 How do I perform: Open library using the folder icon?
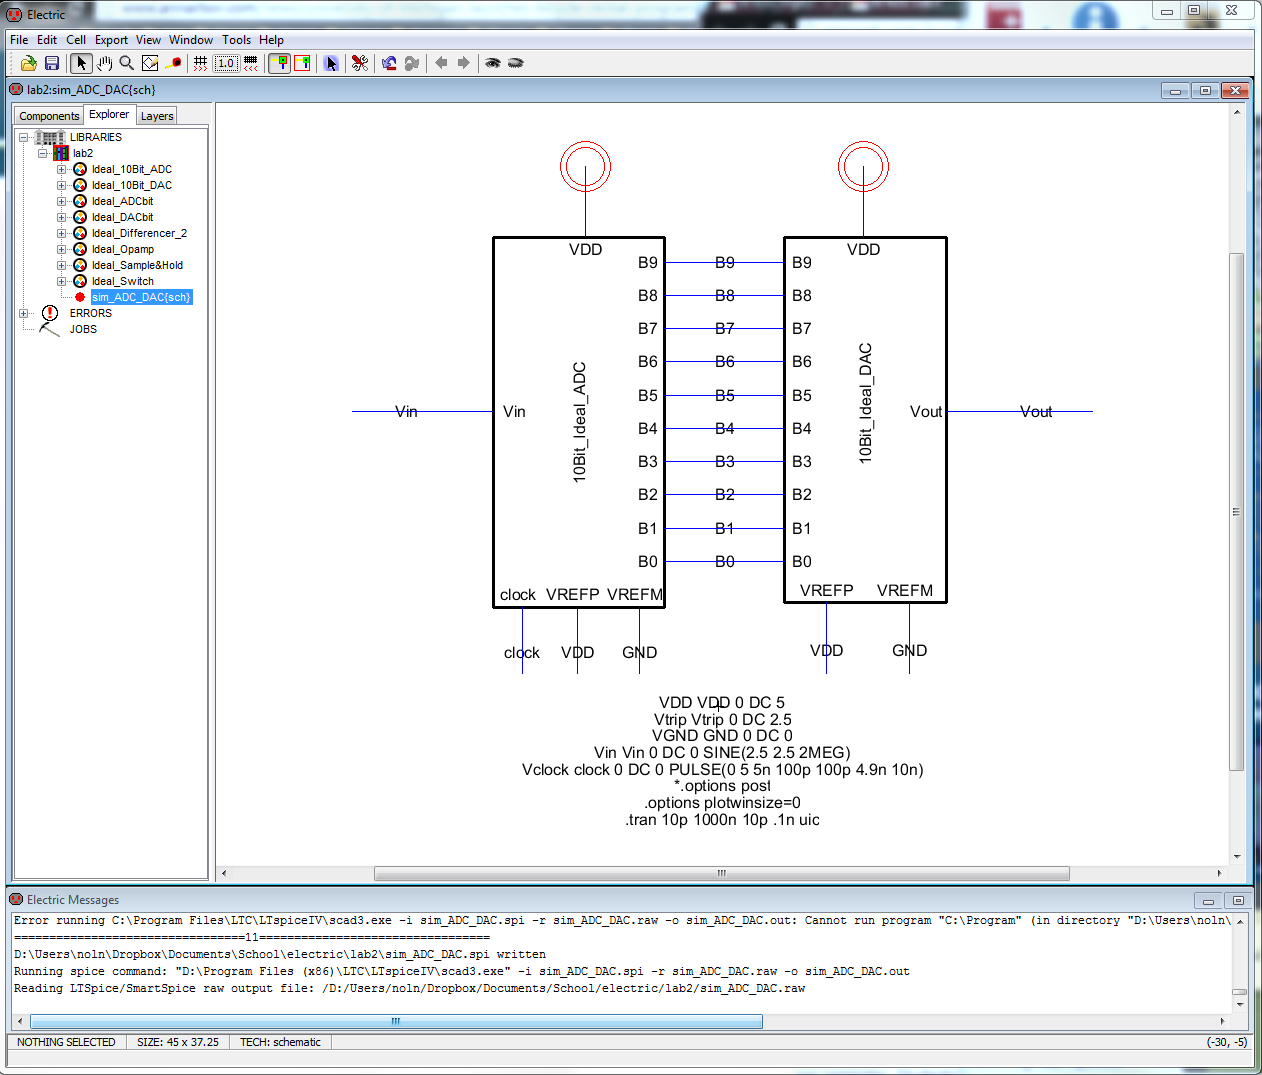point(28,63)
